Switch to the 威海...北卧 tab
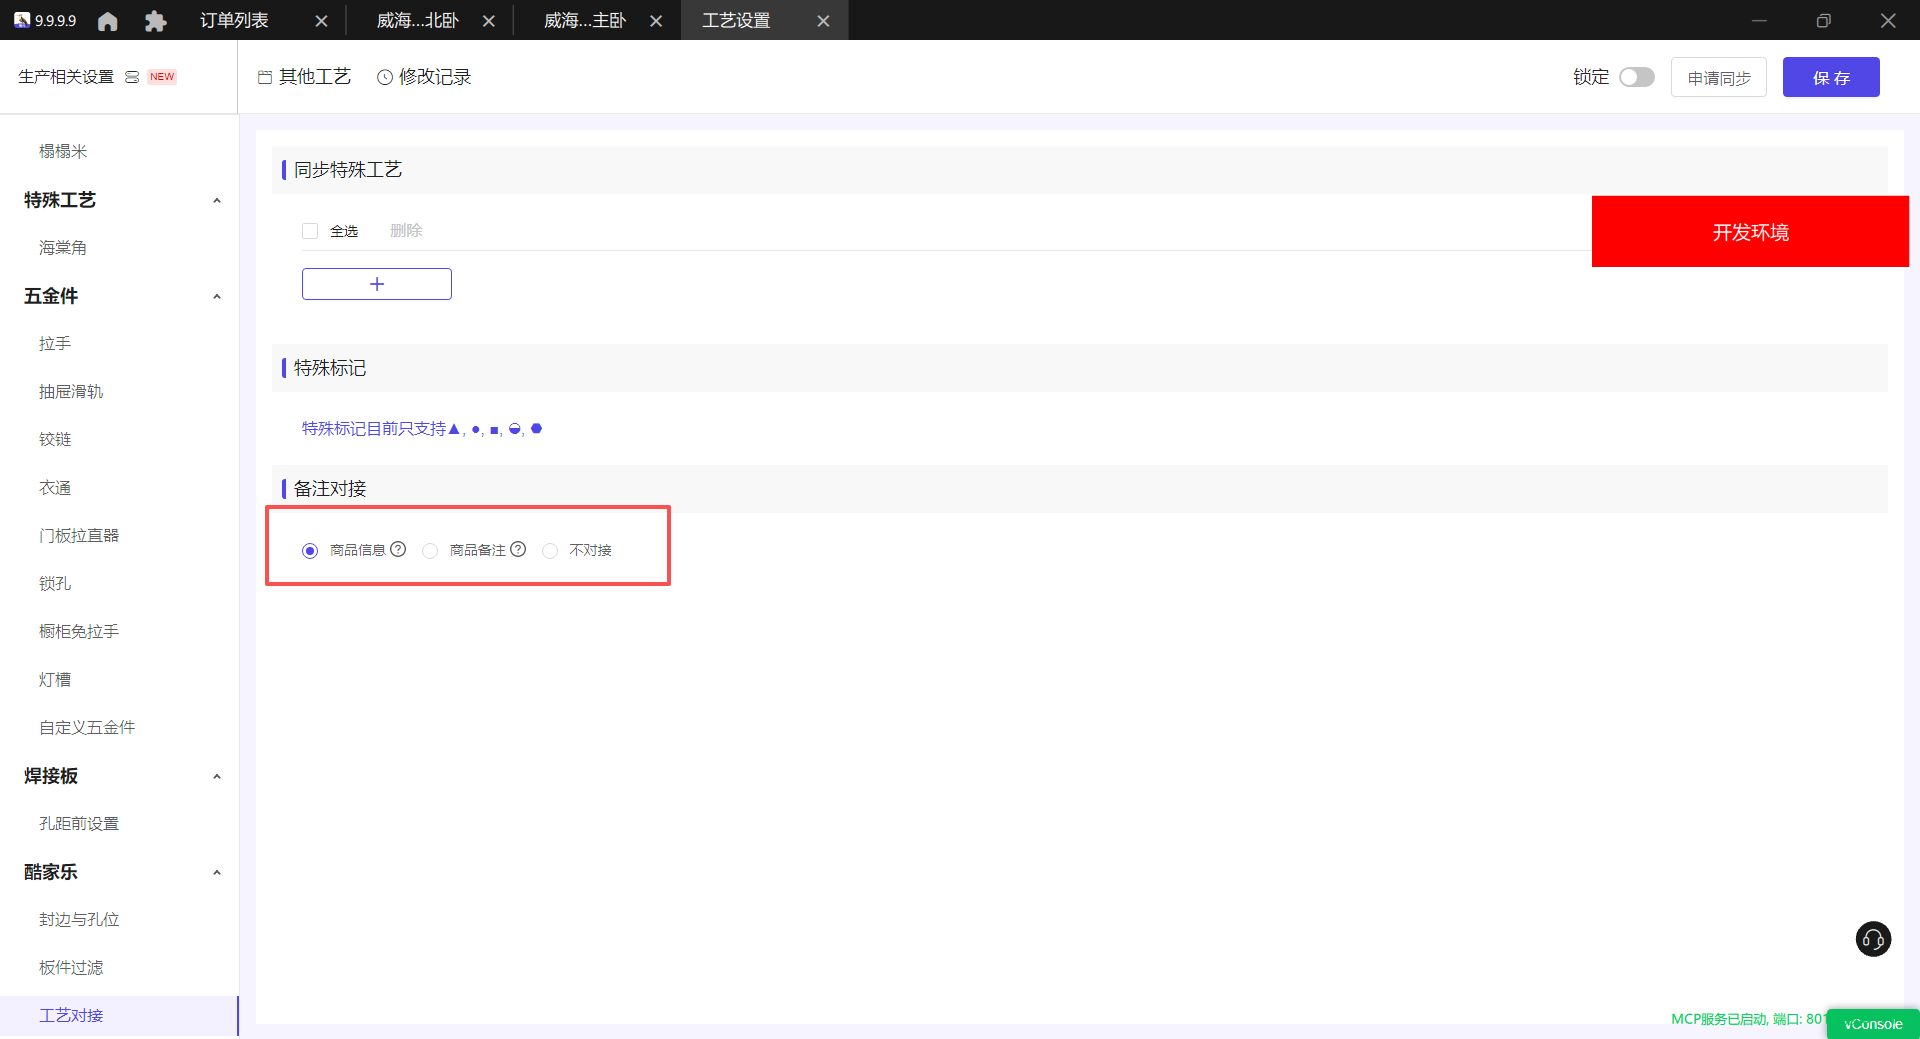 click(417, 21)
